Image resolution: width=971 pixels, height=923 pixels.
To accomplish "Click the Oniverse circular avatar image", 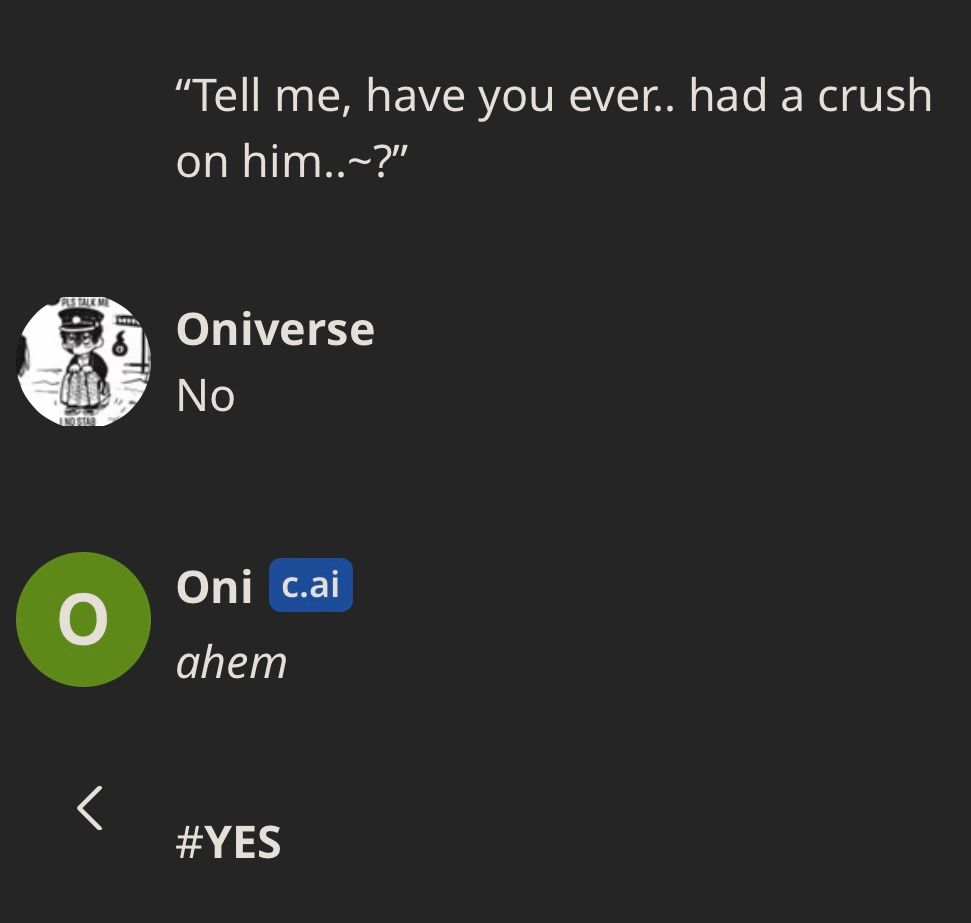I will tap(84, 361).
